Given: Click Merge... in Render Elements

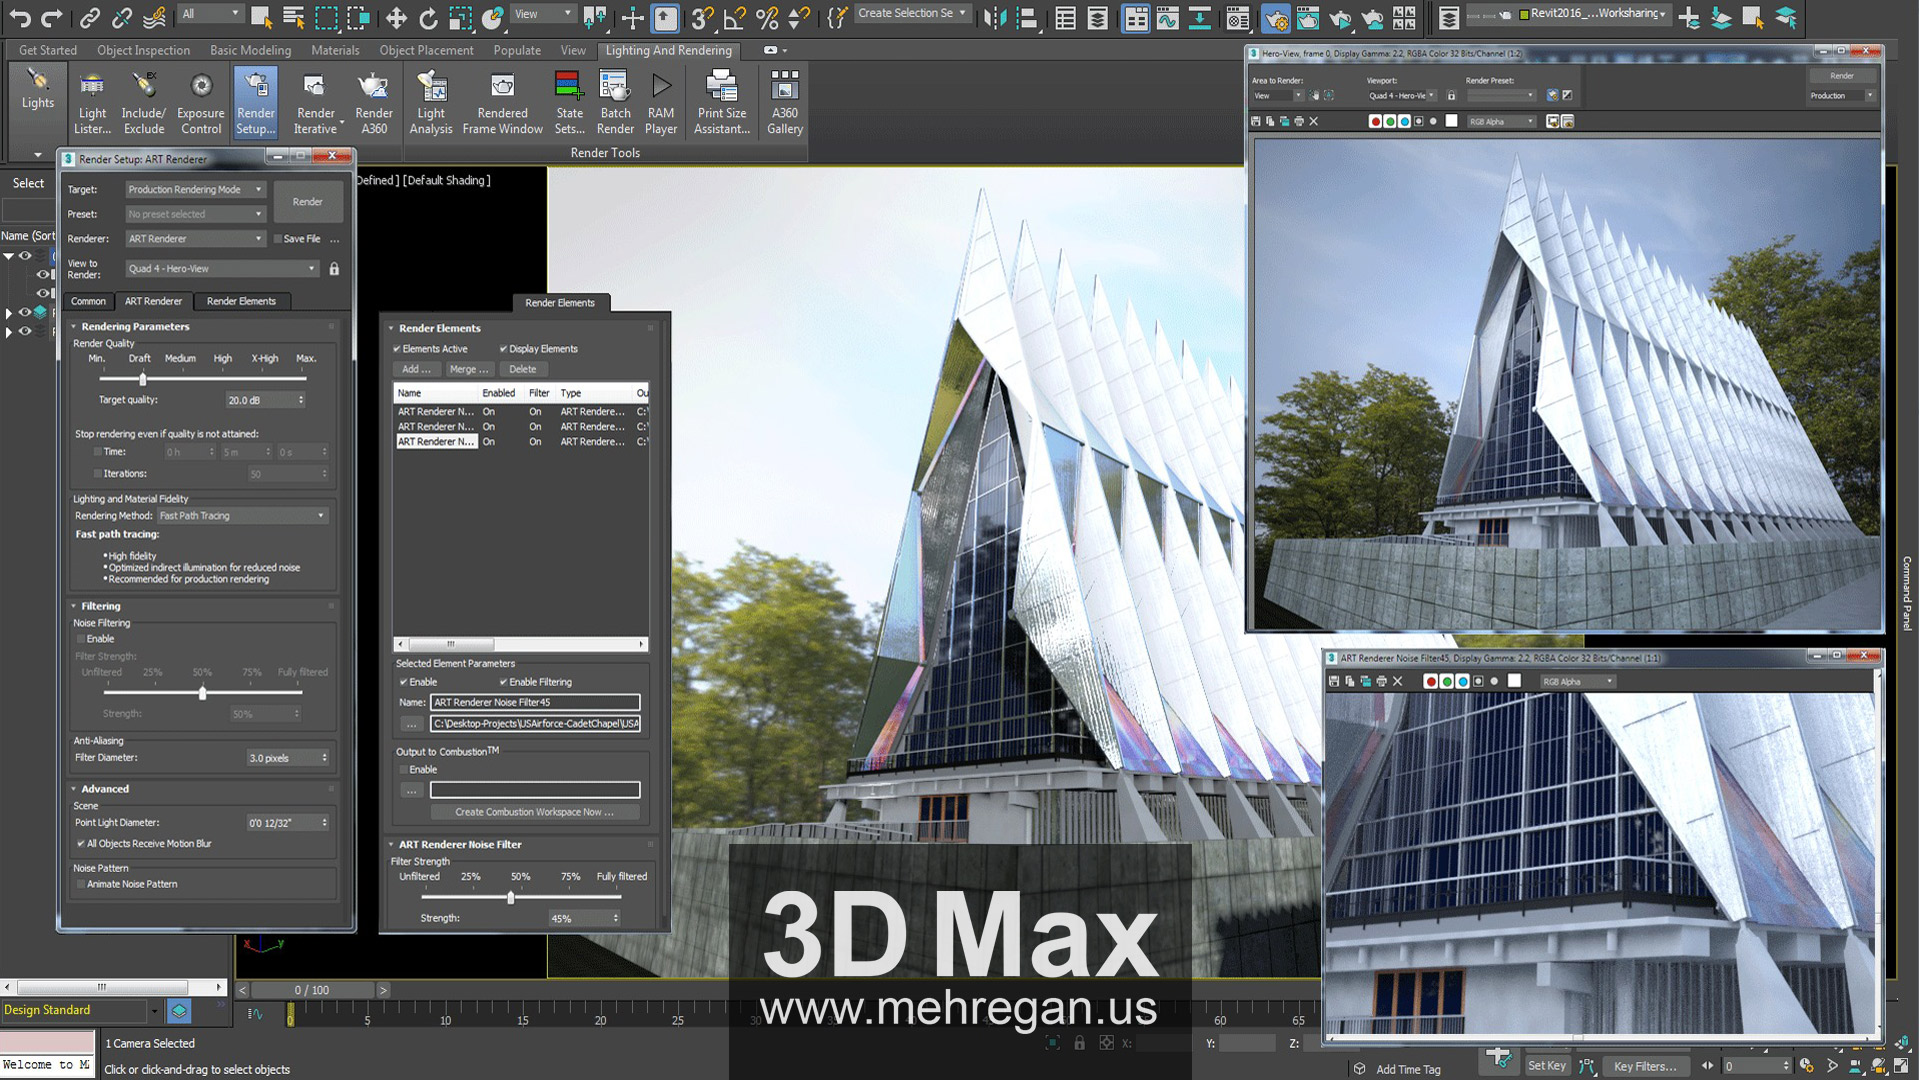Looking at the screenshot, I should click(x=468, y=370).
